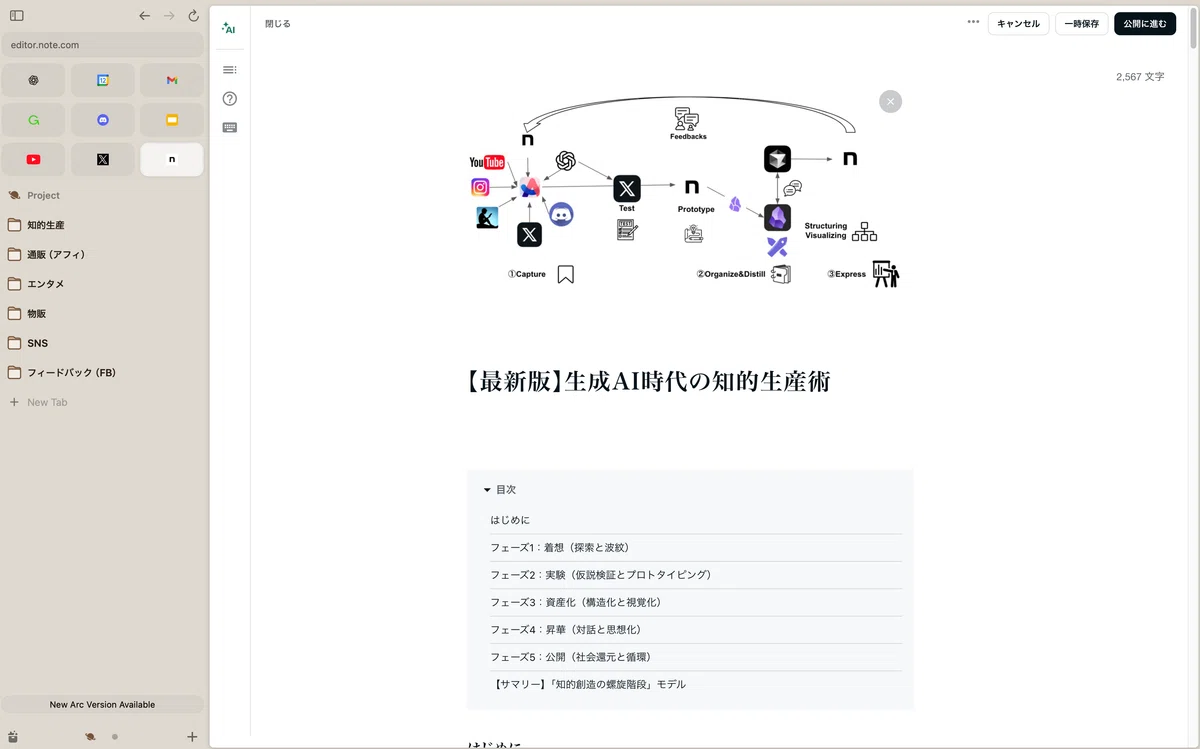The width and height of the screenshot is (1200, 749).
Task: Open the green G pinned tab
Action: coord(33,120)
